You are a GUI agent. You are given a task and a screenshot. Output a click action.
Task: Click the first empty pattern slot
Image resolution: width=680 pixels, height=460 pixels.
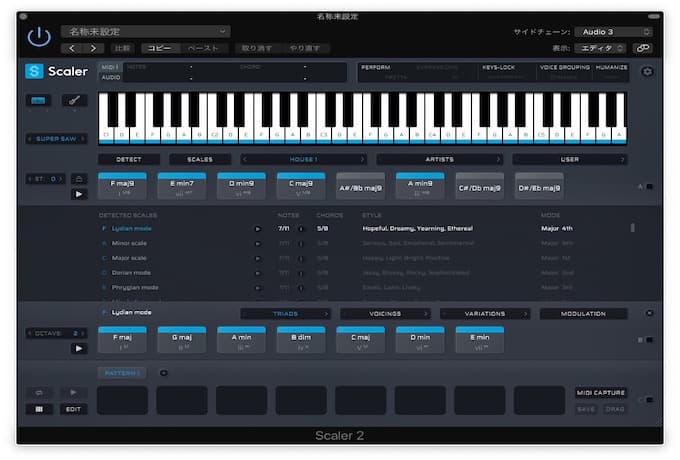(122, 400)
